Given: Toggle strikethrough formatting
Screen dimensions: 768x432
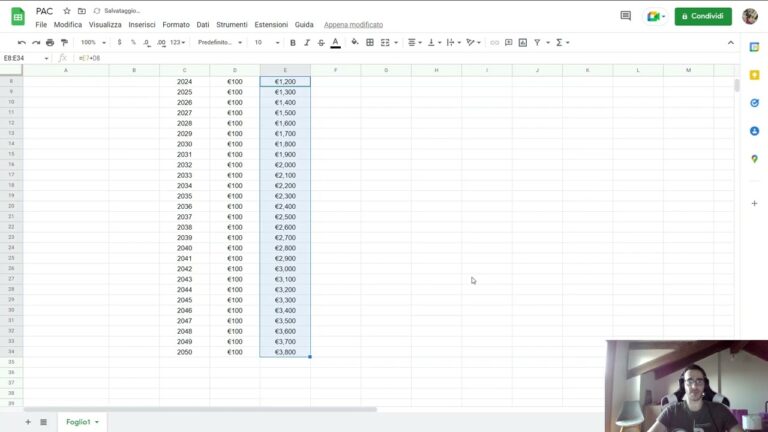Looking at the screenshot, I should pos(321,43).
